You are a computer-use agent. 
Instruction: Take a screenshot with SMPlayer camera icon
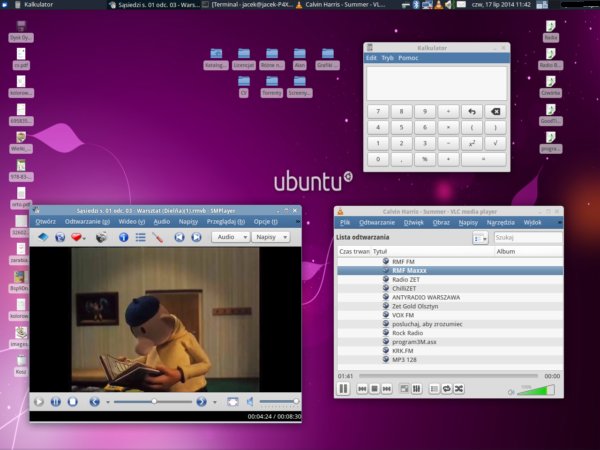(x=101, y=237)
